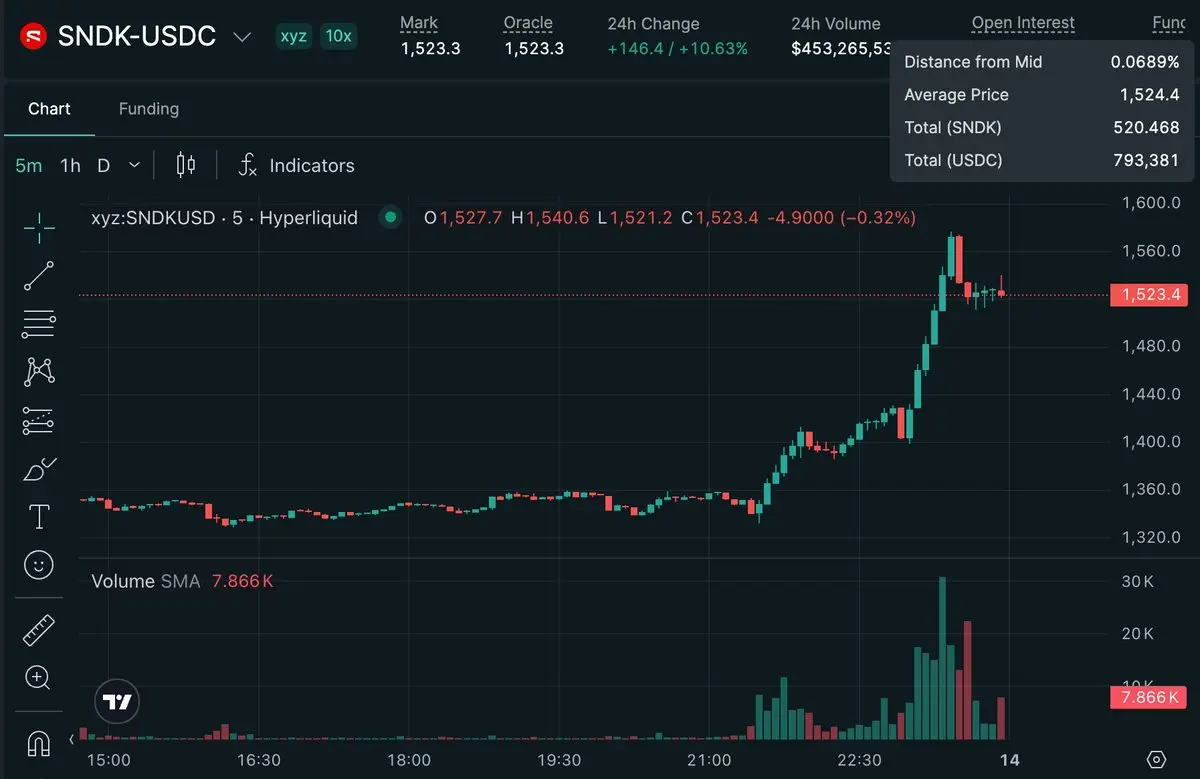Click the 24h Volume label

[836, 23]
